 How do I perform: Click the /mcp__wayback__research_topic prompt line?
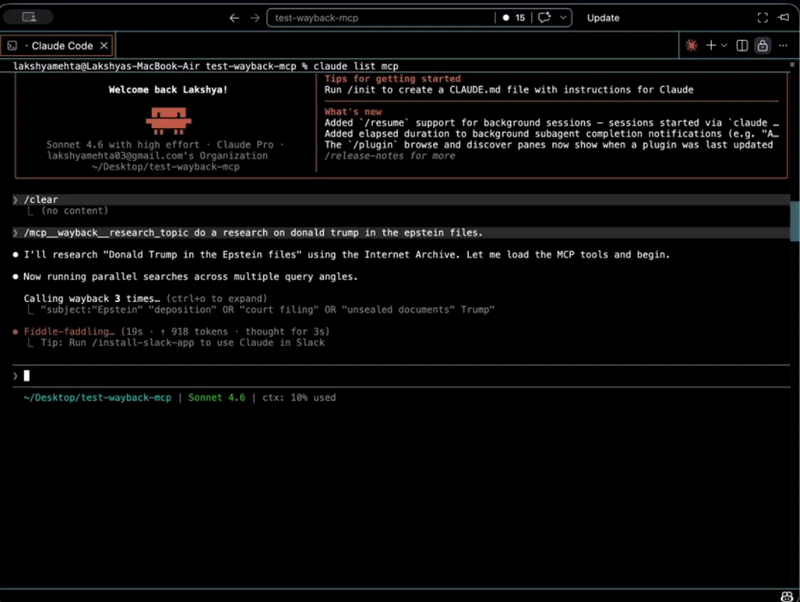402,233
